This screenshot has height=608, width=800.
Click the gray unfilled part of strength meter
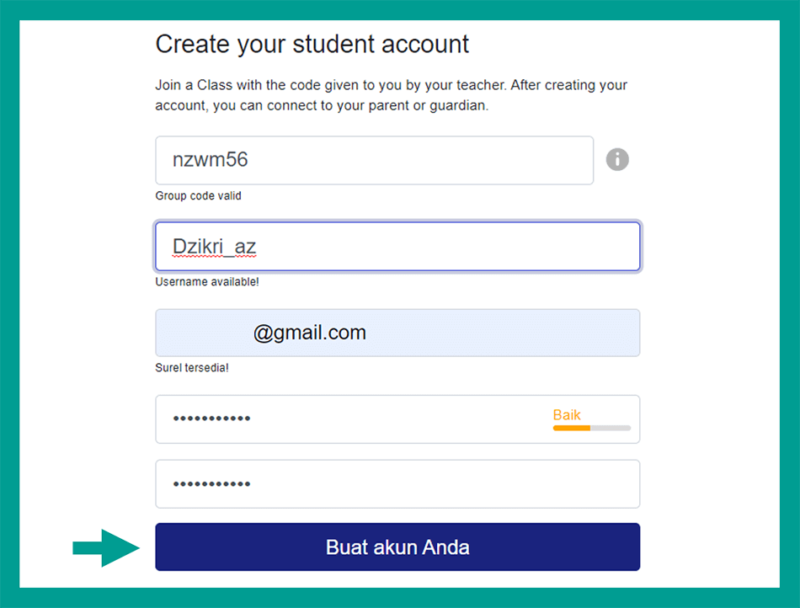click(611, 428)
